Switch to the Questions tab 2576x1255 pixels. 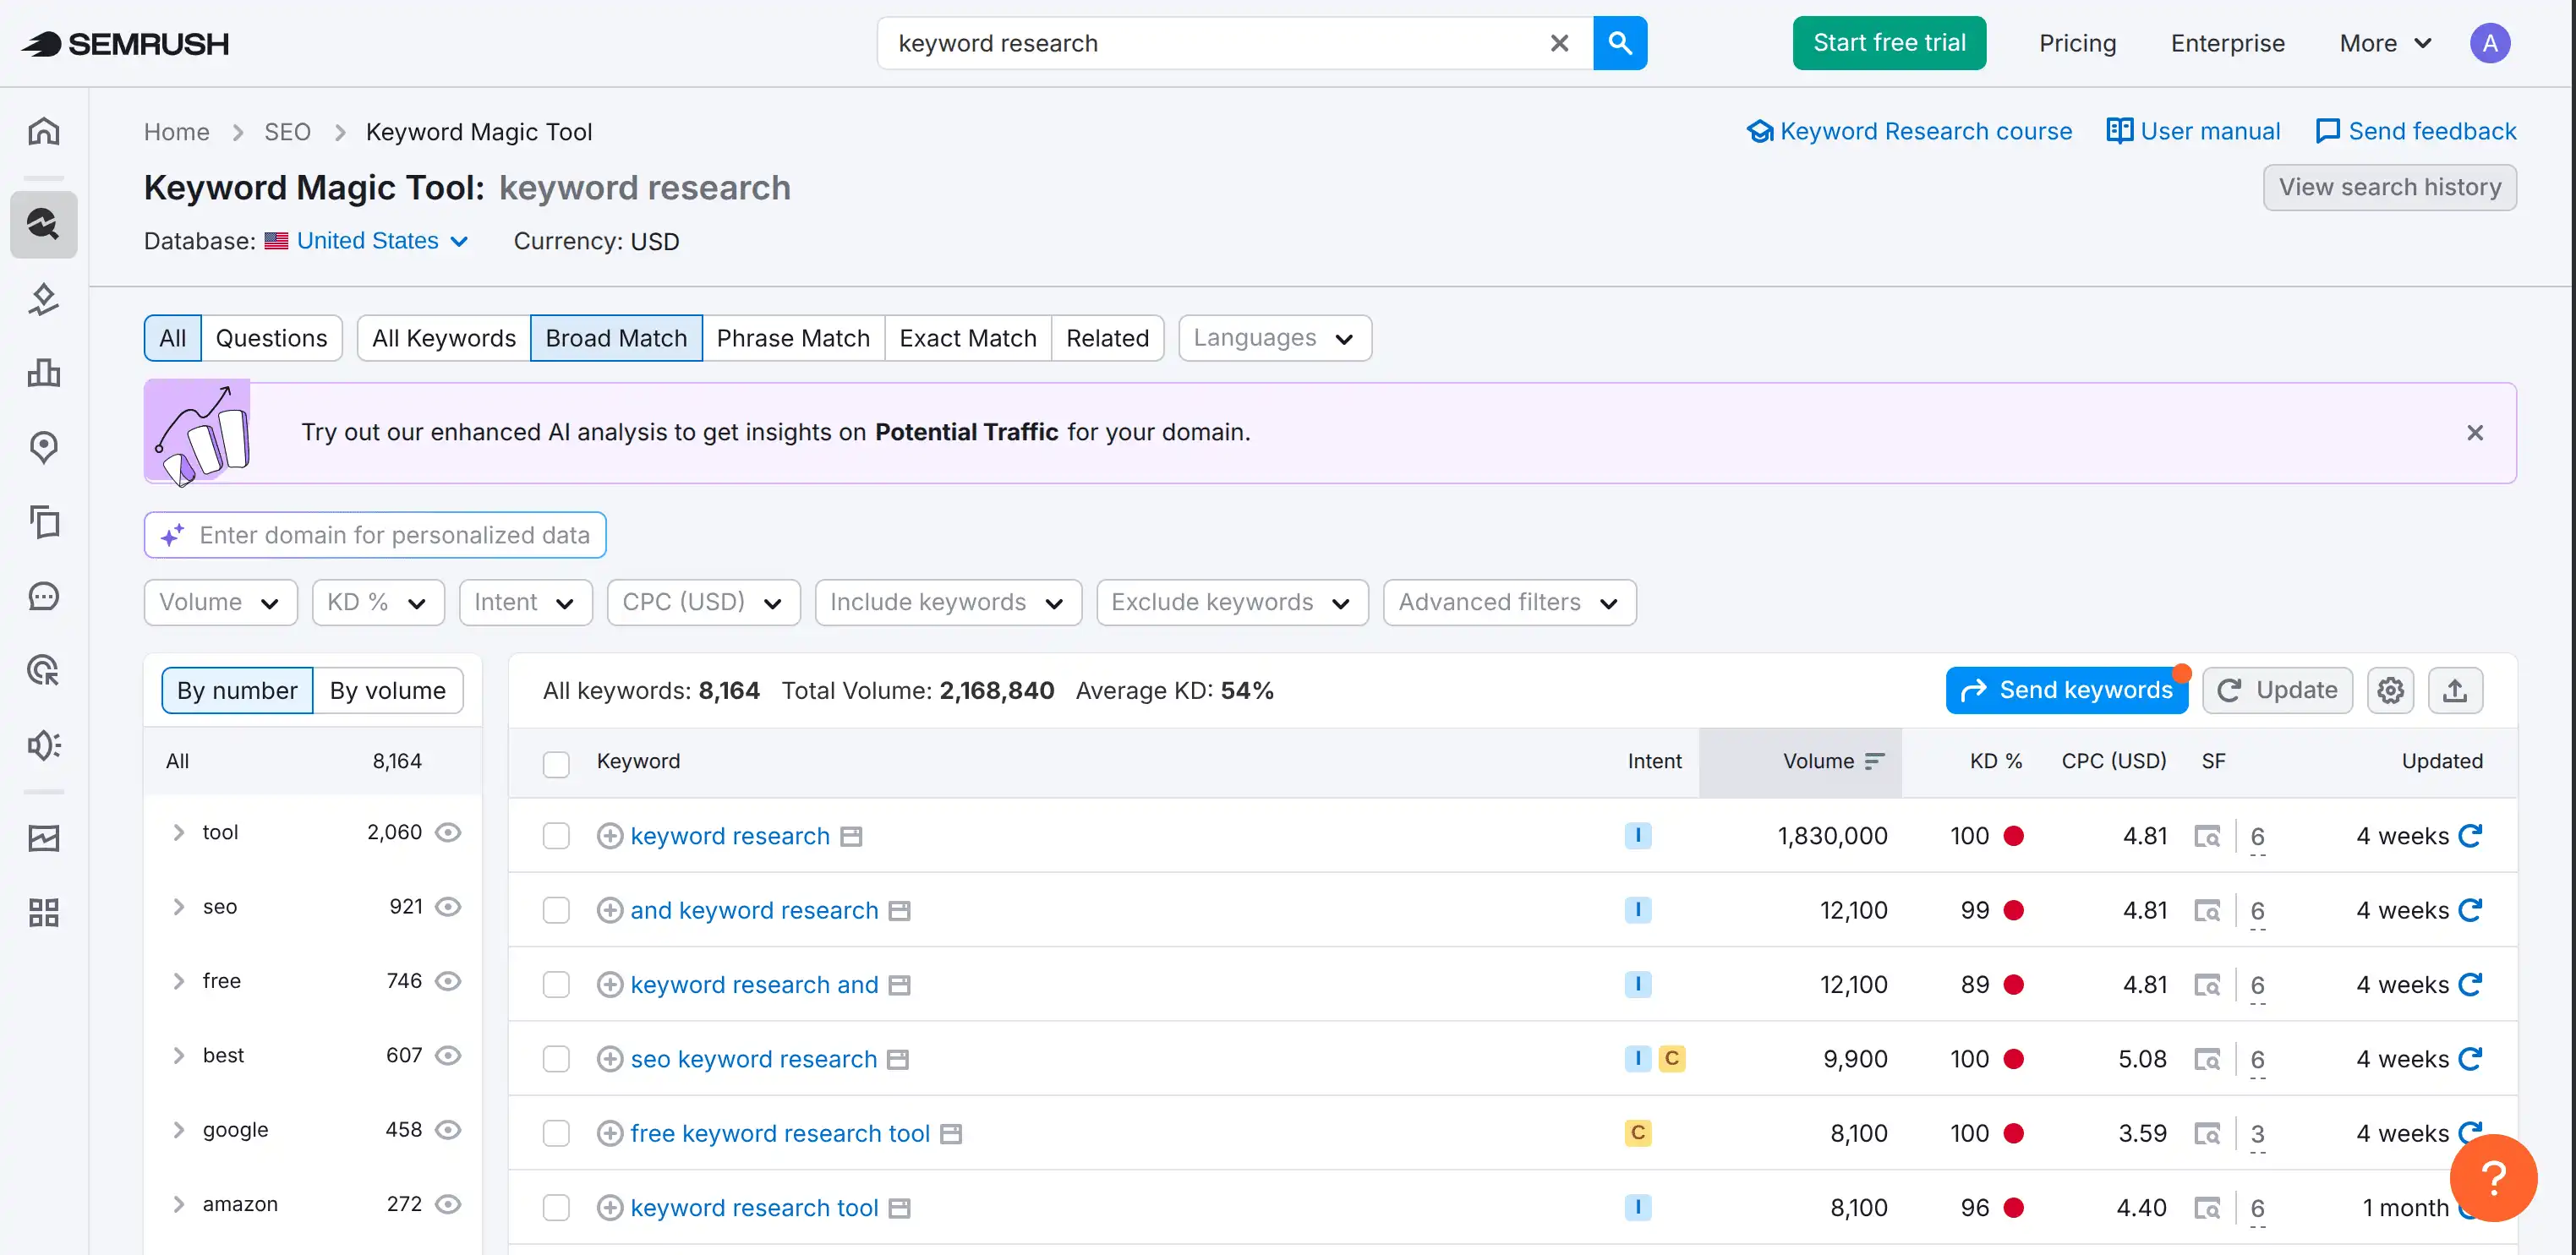(x=271, y=337)
